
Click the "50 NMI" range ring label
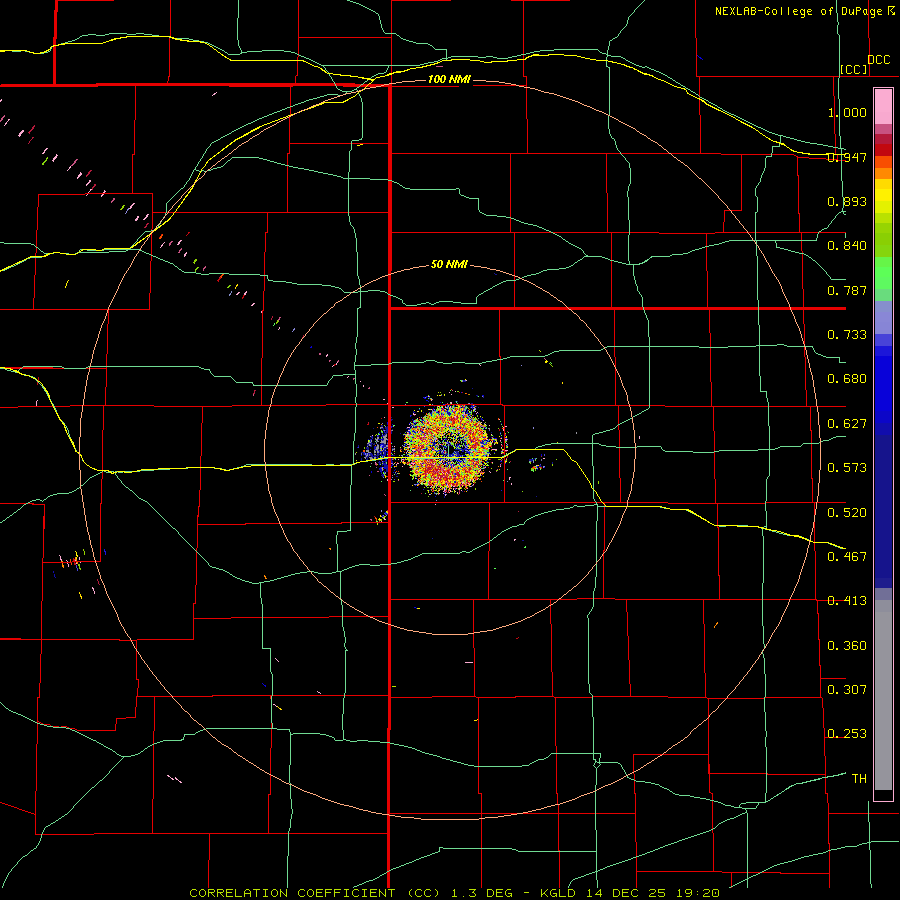(449, 265)
